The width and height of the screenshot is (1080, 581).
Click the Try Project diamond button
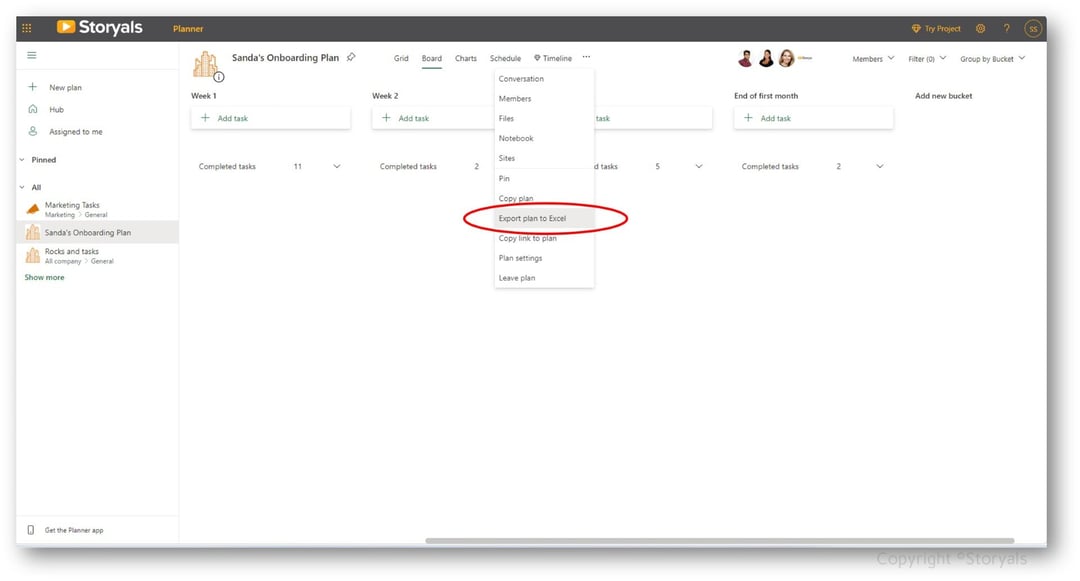point(936,29)
